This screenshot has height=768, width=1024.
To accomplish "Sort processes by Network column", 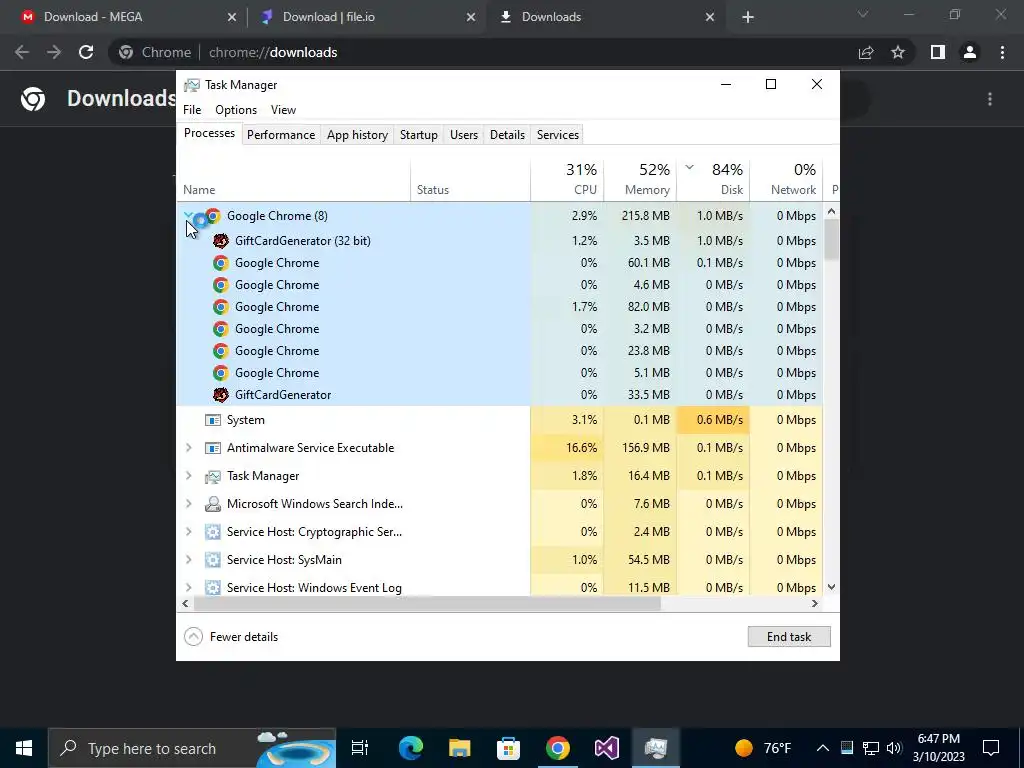I will (x=786, y=179).
